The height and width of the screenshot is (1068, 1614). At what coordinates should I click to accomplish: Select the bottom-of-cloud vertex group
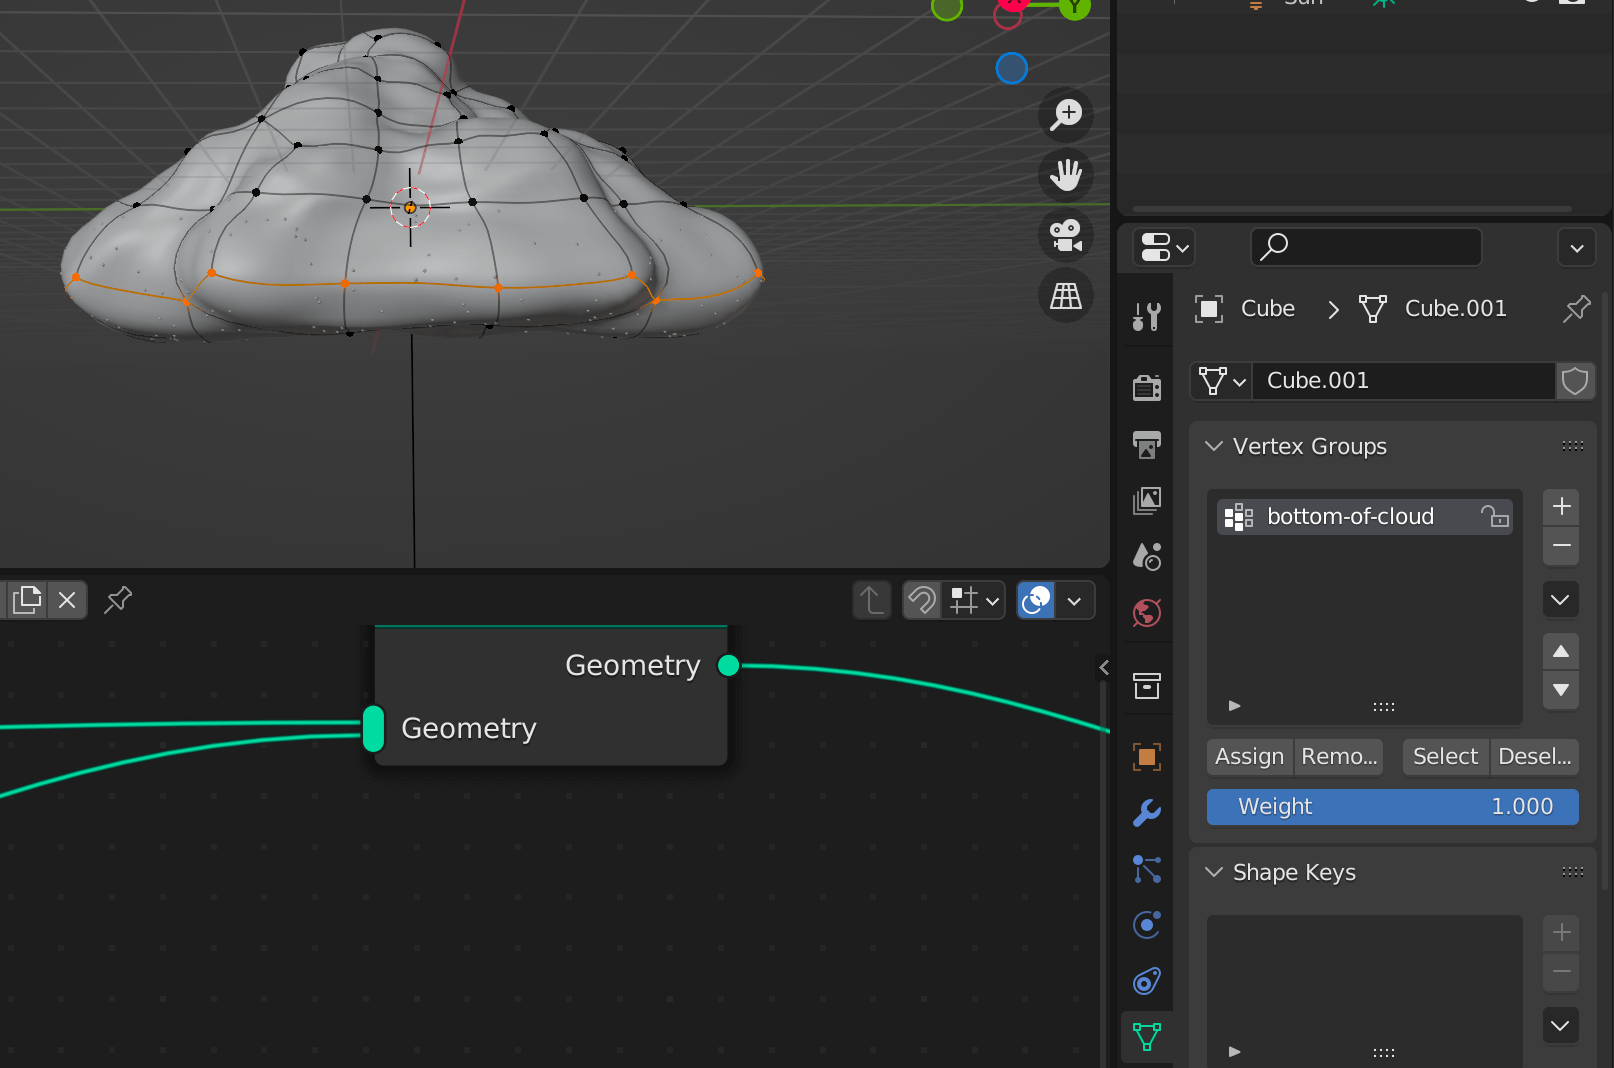[x=1364, y=517]
